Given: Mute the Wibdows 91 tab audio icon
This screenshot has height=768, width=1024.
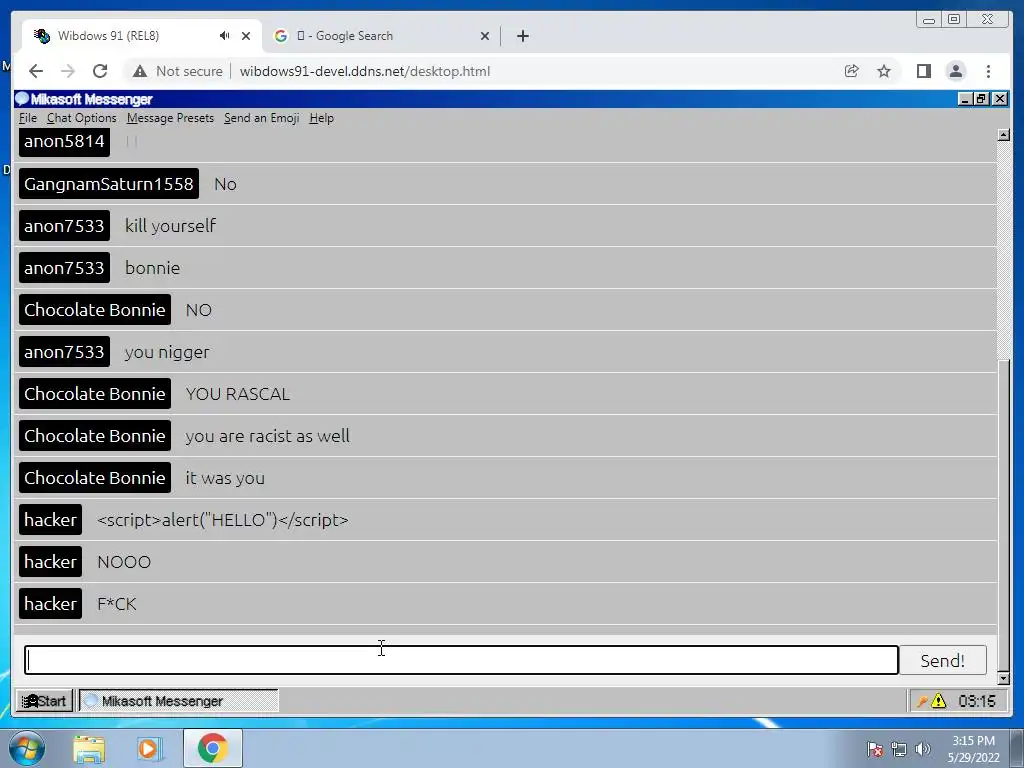Looking at the screenshot, I should point(225,36).
